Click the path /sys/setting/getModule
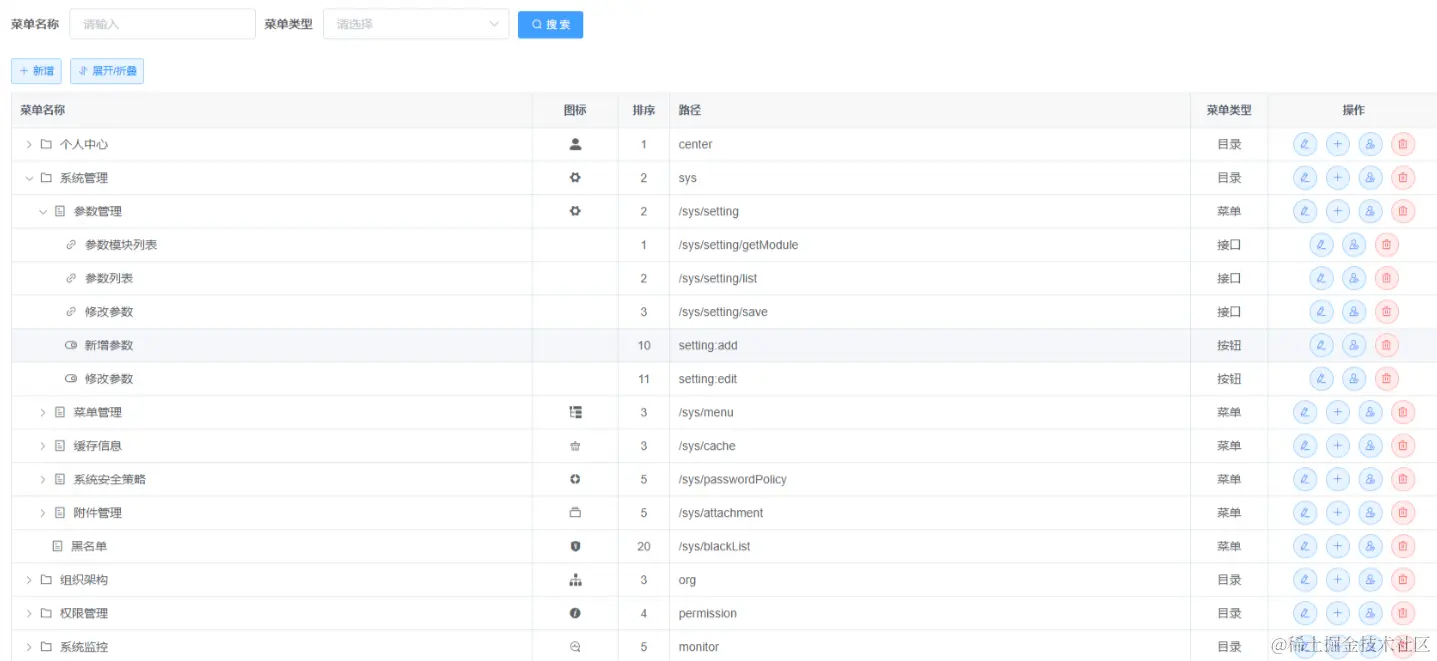 coord(738,245)
